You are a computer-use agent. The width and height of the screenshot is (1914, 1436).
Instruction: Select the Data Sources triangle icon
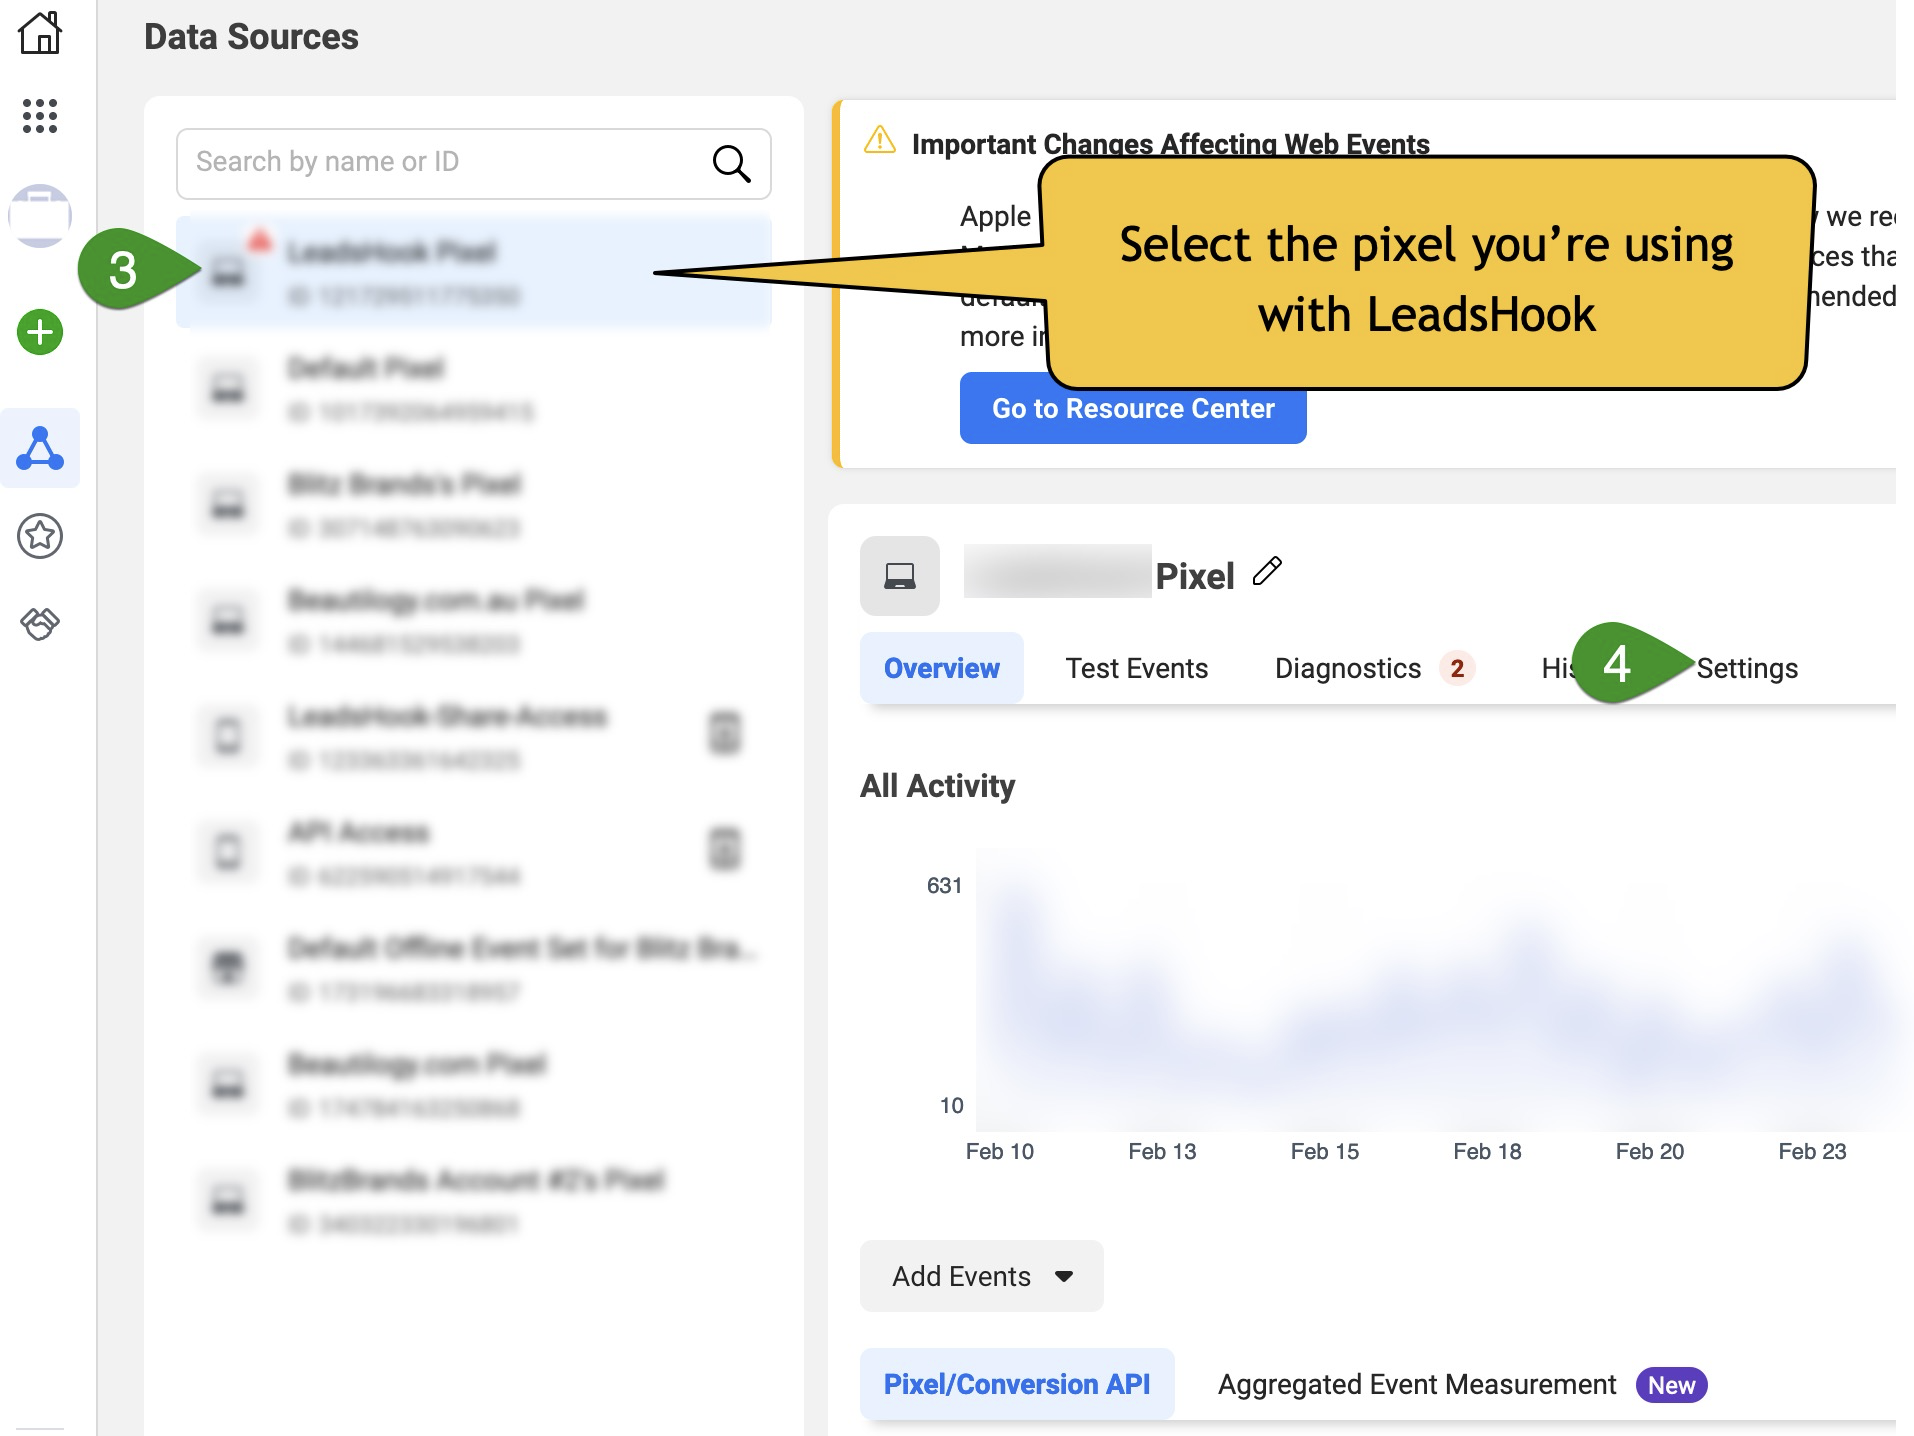click(40, 448)
